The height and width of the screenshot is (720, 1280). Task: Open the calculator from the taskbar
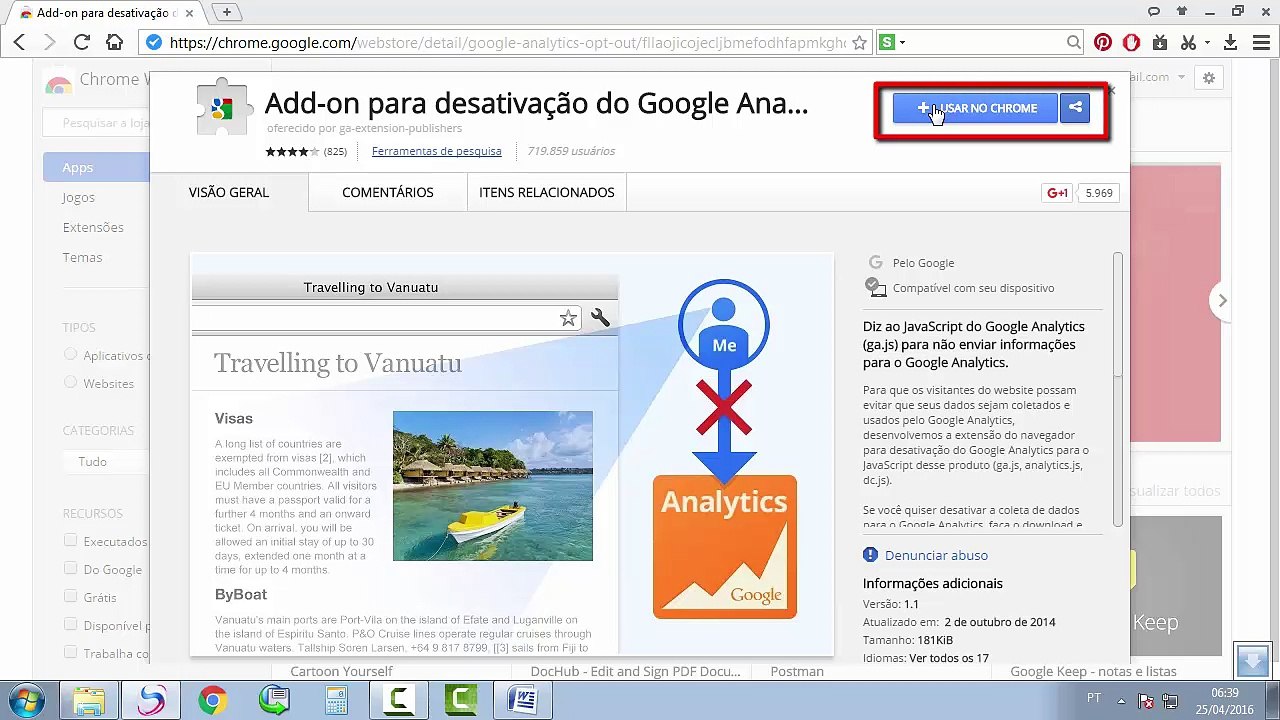pos(336,699)
